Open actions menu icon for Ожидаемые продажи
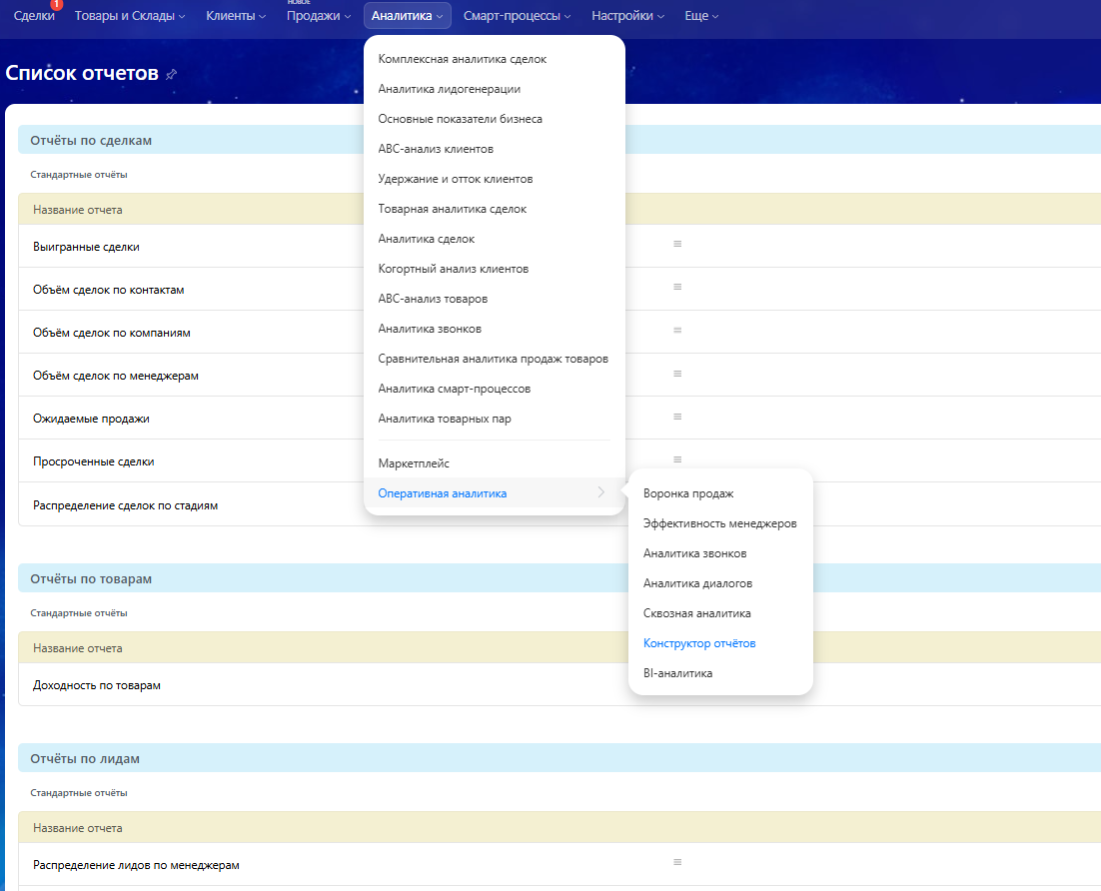 point(677,416)
